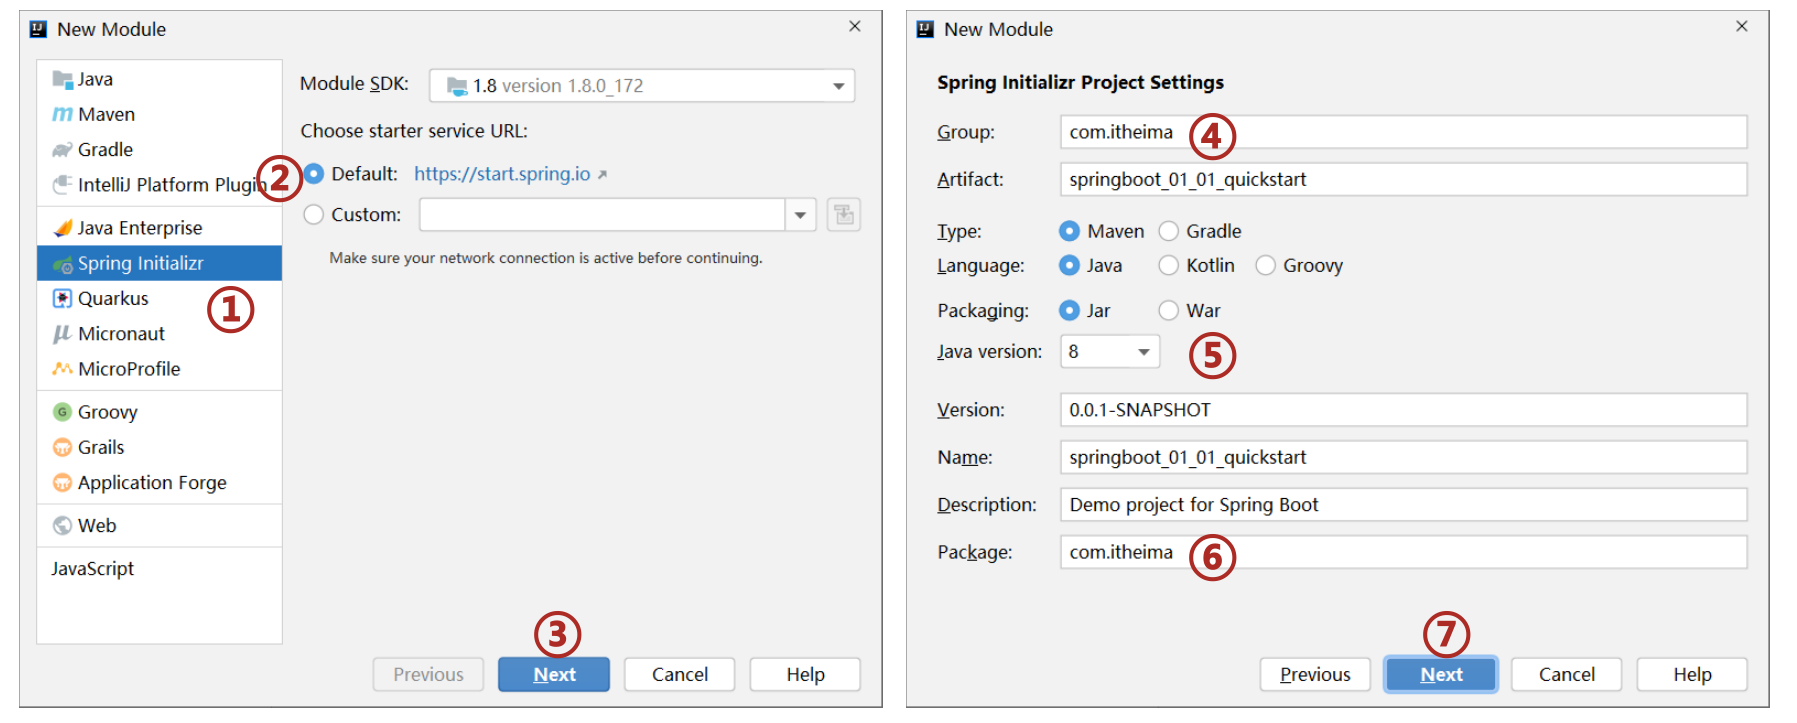The image size is (1797, 723).
Task: Select the Quarkus icon
Action: coord(63,299)
